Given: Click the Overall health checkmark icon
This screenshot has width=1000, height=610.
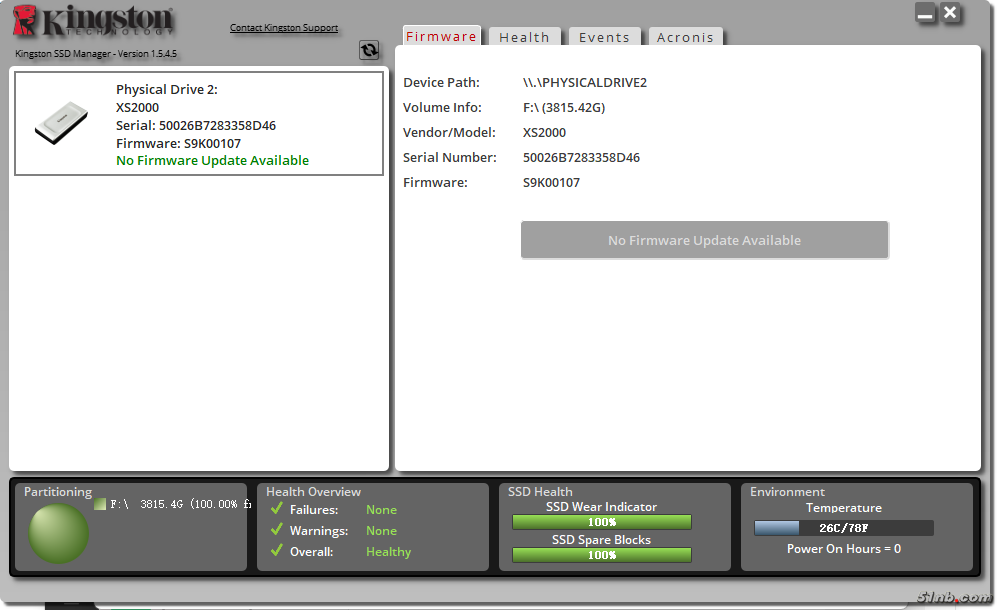Looking at the screenshot, I should (276, 552).
